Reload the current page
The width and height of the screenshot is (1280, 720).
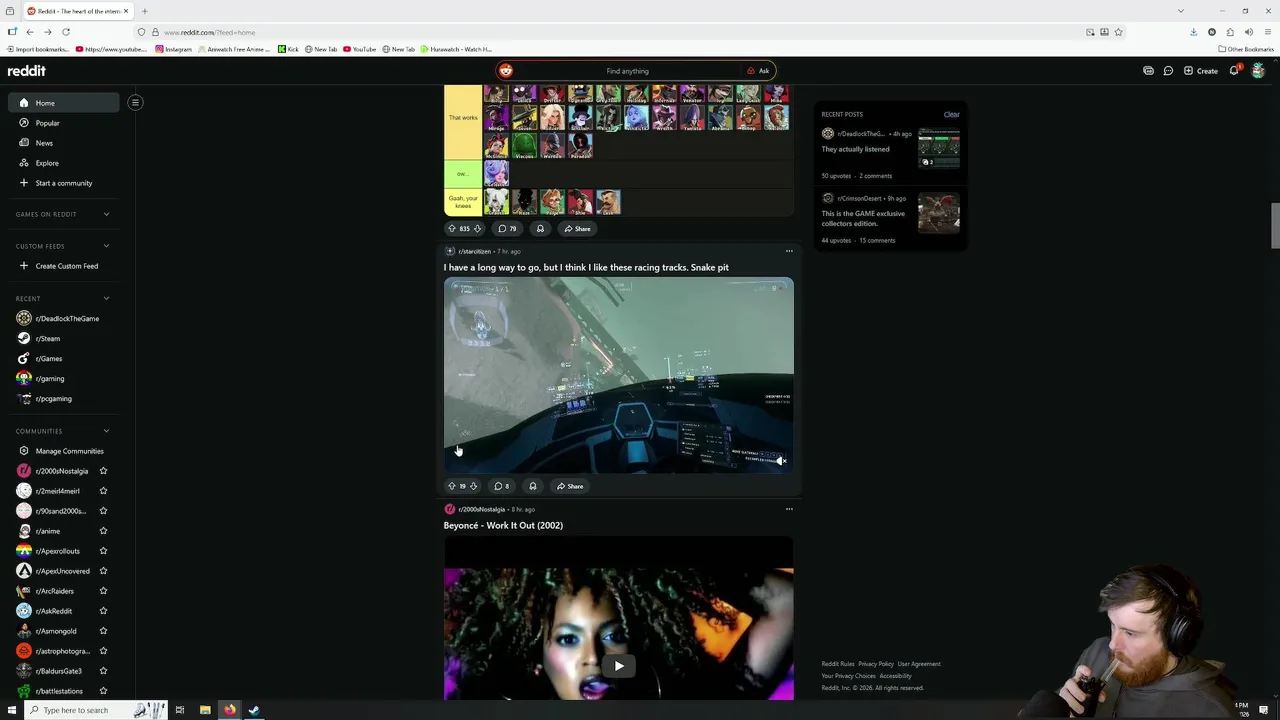[x=66, y=32]
